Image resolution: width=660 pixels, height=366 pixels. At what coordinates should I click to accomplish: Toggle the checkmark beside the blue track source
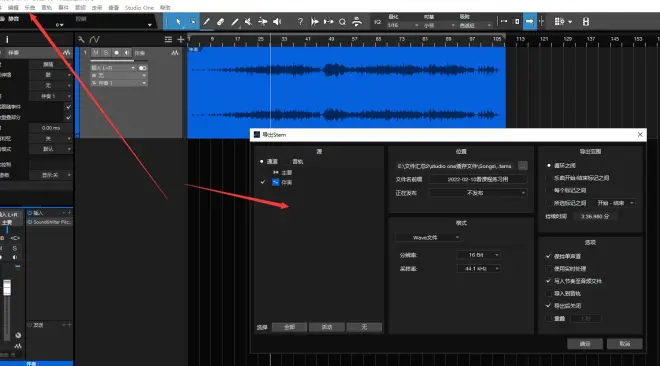pos(263,182)
